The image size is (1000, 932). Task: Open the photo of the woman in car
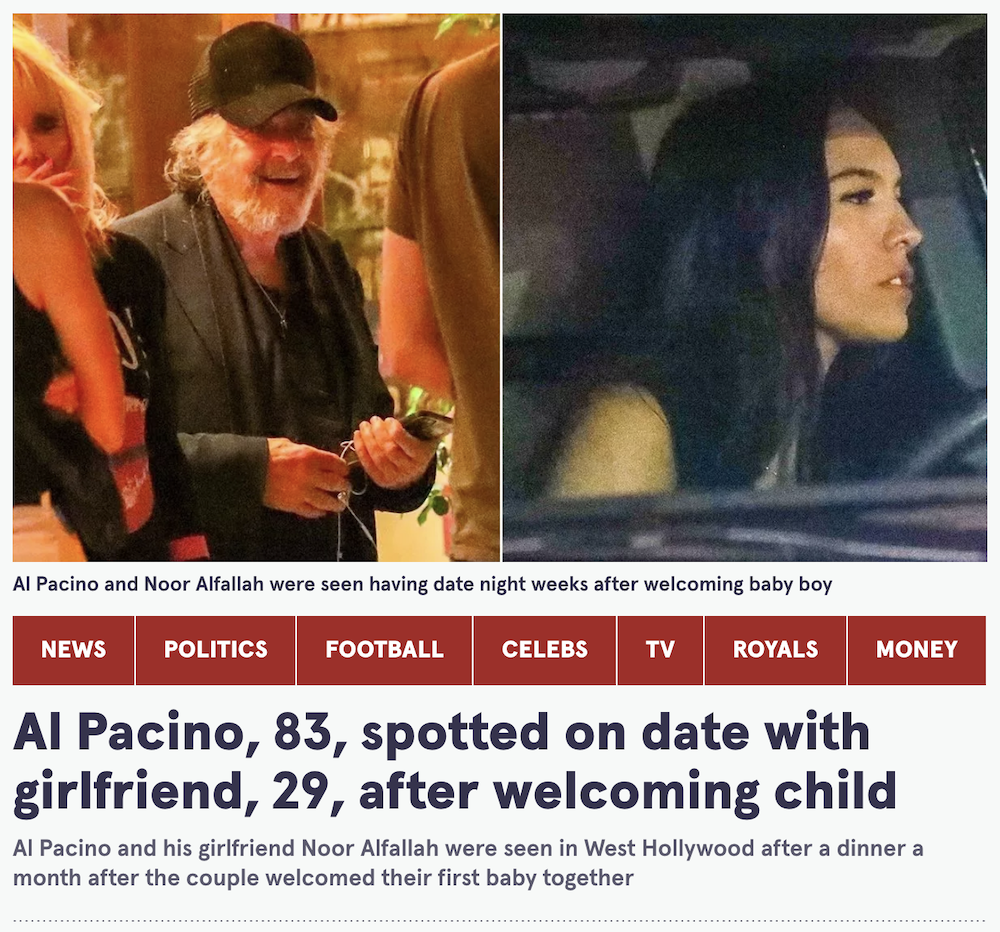click(744, 288)
